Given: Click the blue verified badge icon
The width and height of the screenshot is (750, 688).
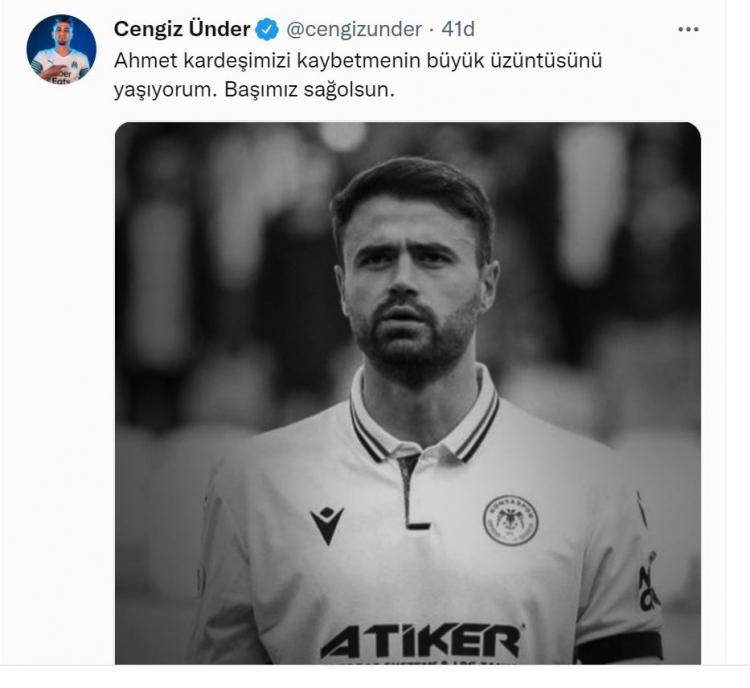Looking at the screenshot, I should click(x=267, y=29).
